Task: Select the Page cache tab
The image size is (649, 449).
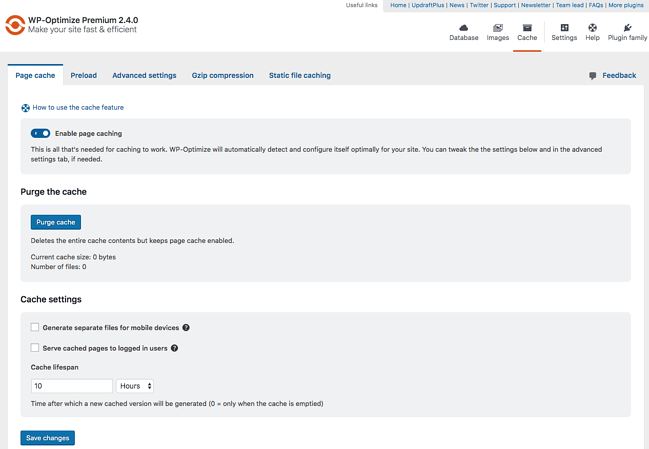Action: (35, 75)
